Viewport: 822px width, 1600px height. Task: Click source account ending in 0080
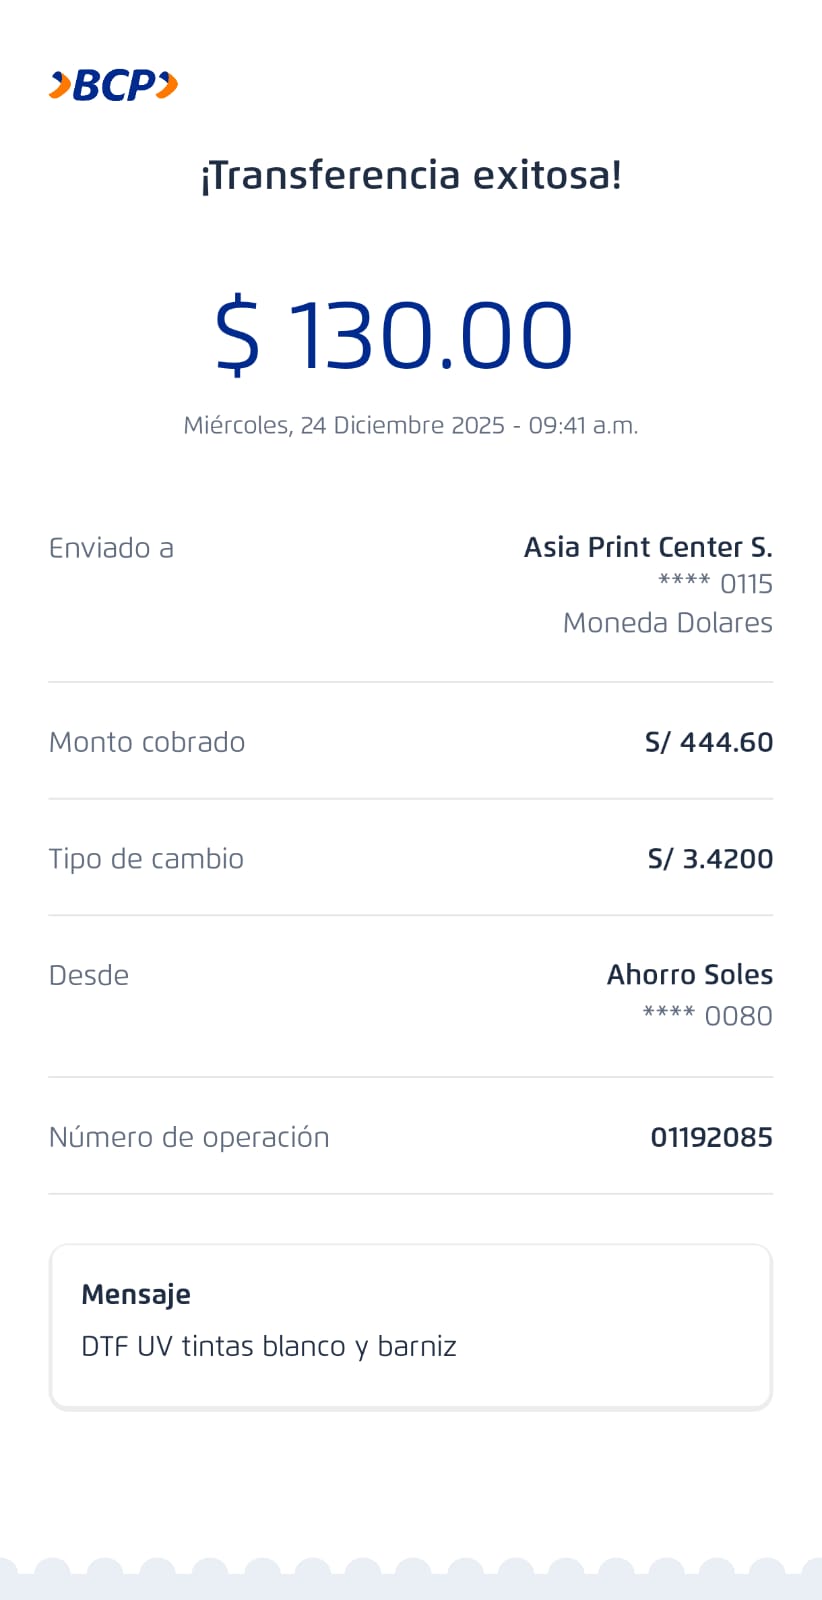(707, 1016)
